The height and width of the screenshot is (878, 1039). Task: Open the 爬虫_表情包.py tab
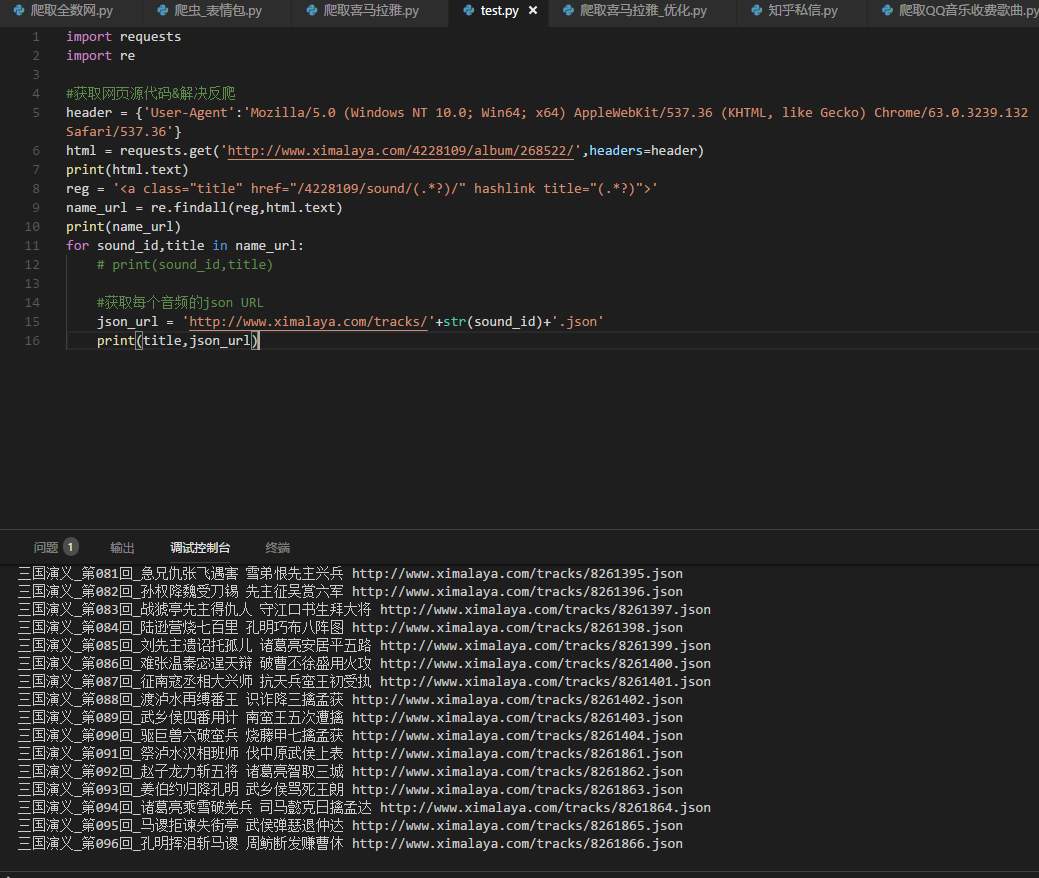pos(217,11)
